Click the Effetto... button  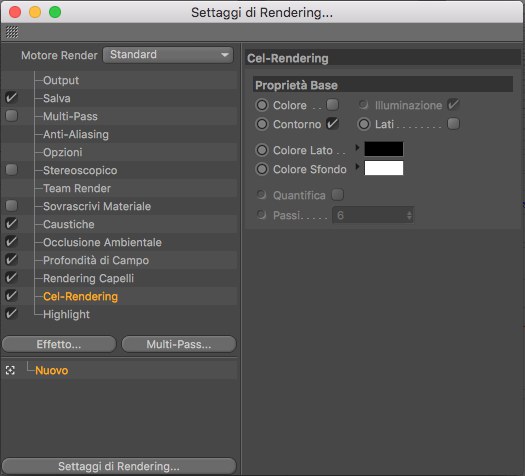[x=59, y=344]
